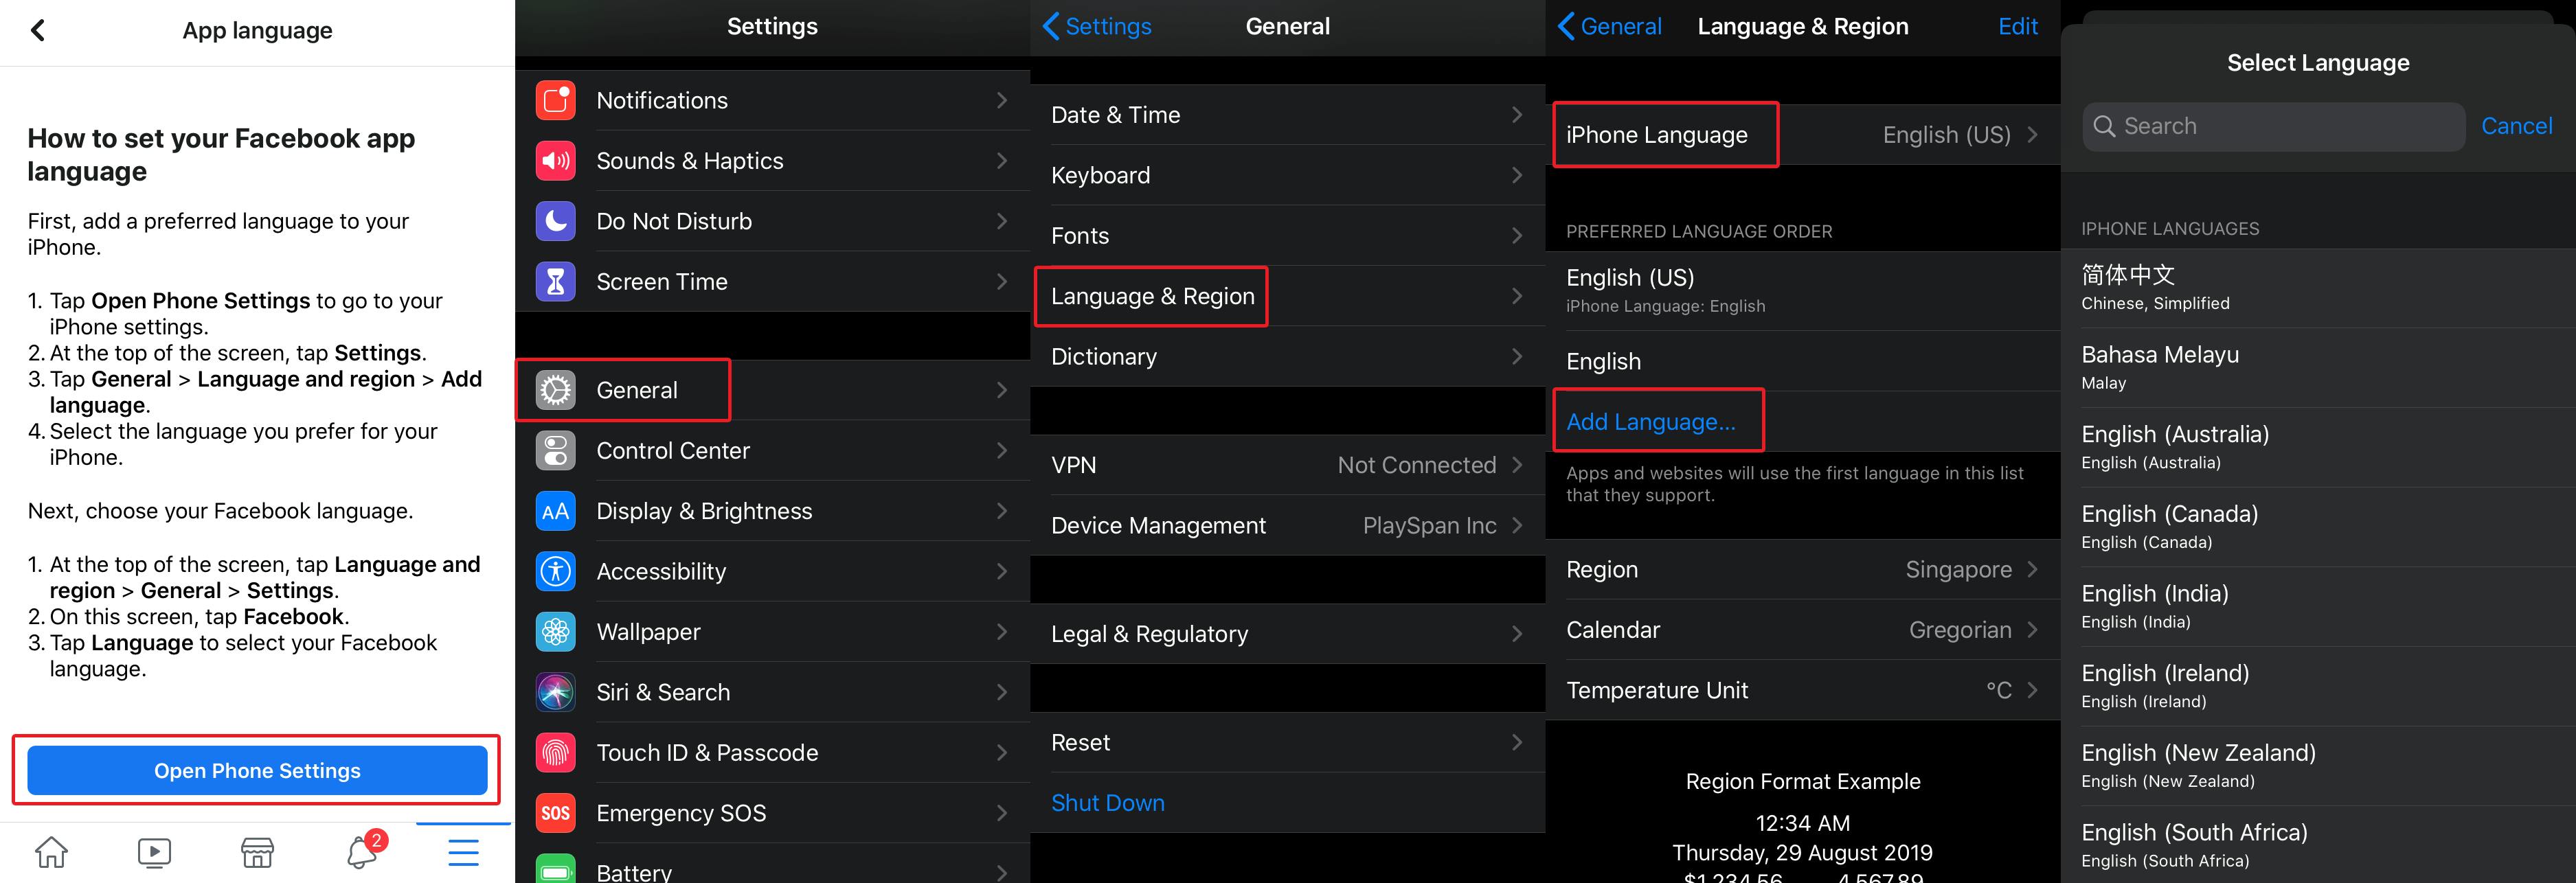The width and height of the screenshot is (2576, 883).
Task: Open Reset row in General
Action: (1287, 743)
